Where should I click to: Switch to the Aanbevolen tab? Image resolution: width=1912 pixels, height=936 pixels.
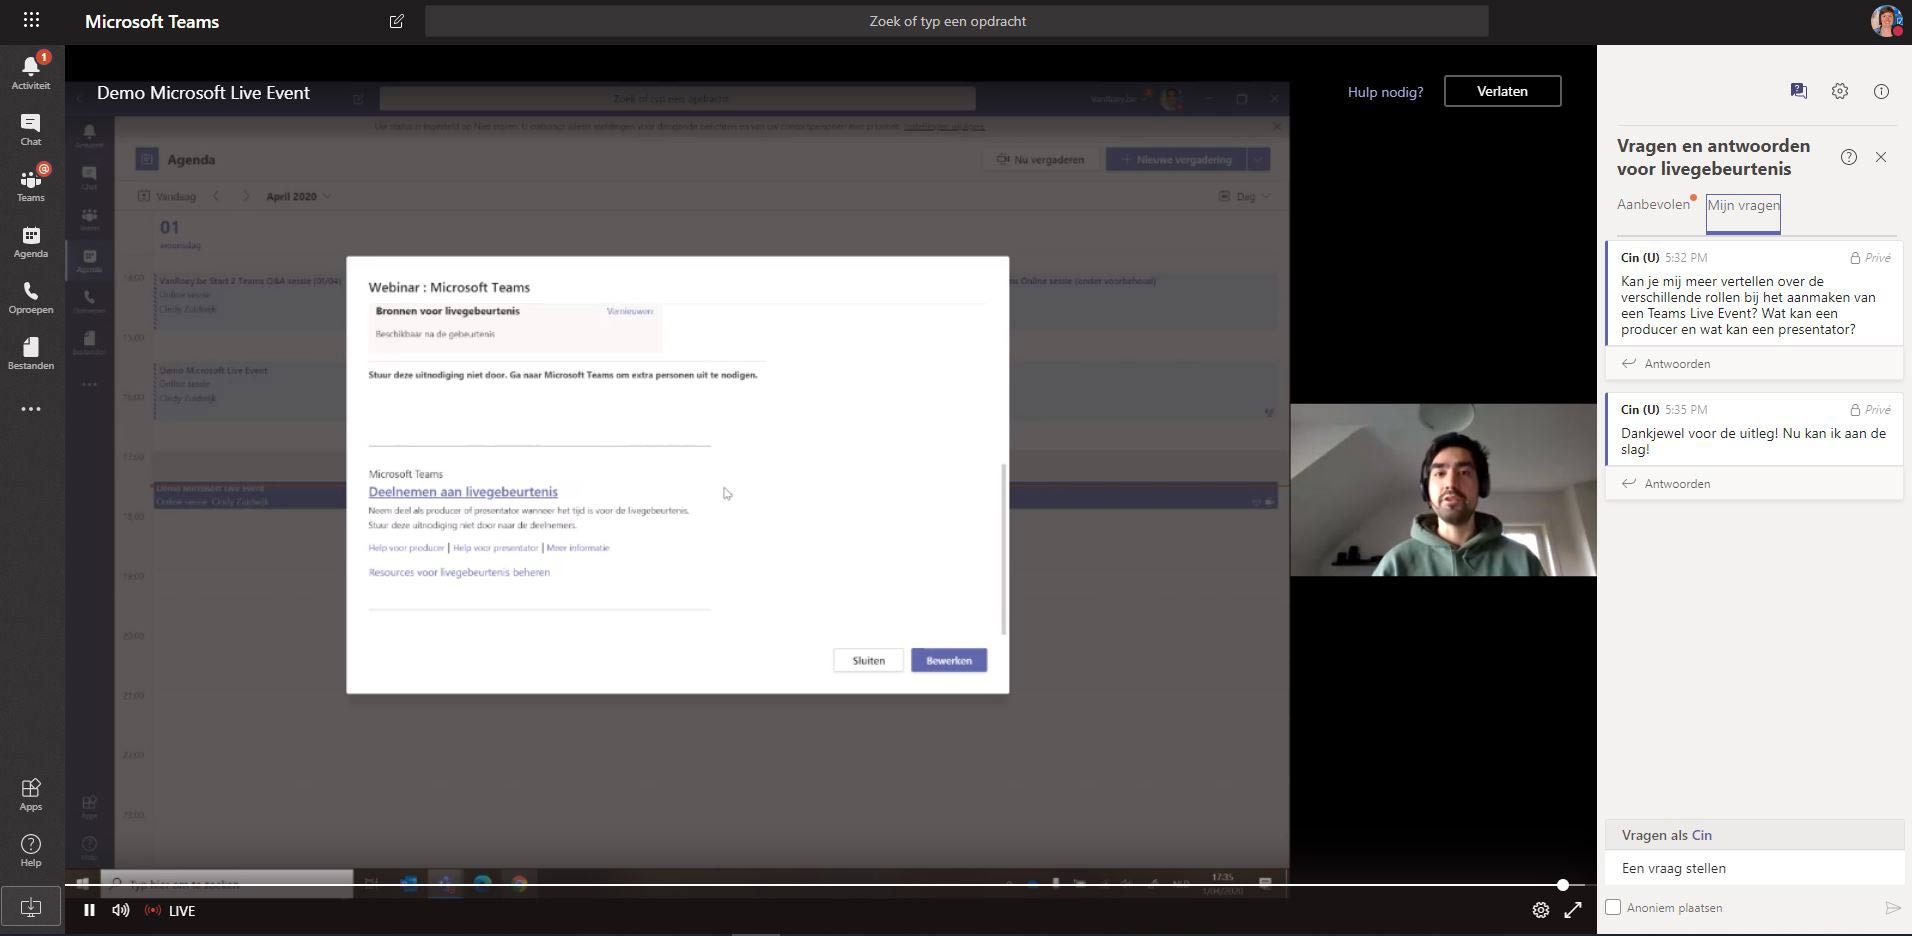click(x=1653, y=204)
